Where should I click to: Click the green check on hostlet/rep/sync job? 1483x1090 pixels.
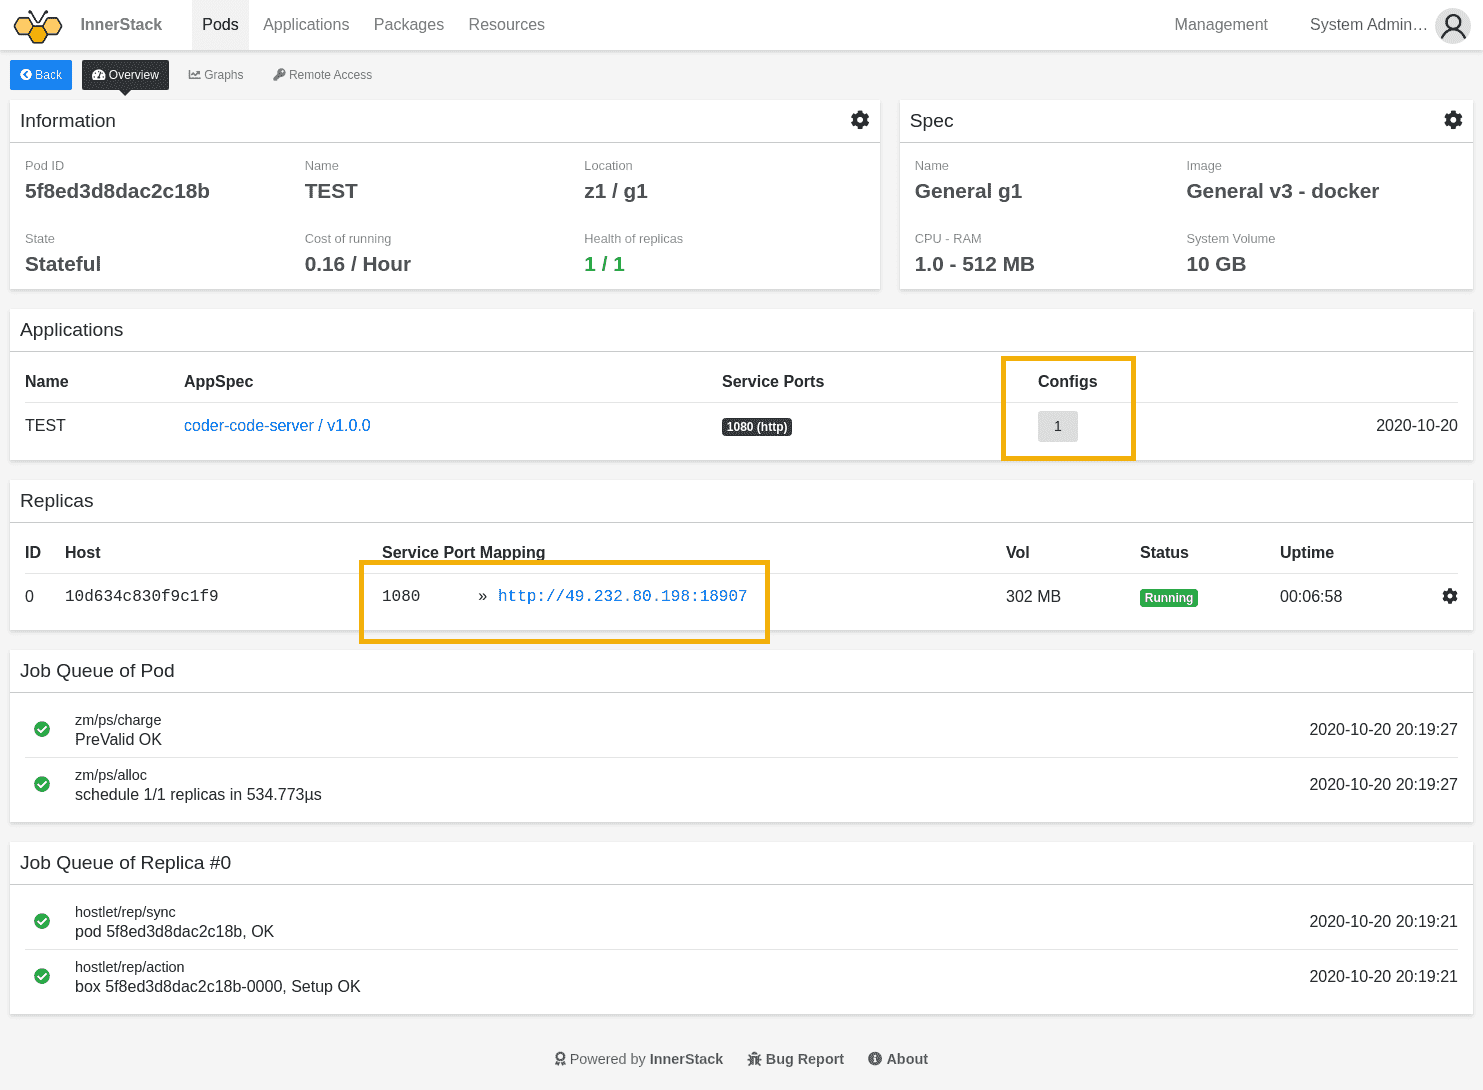click(41, 921)
